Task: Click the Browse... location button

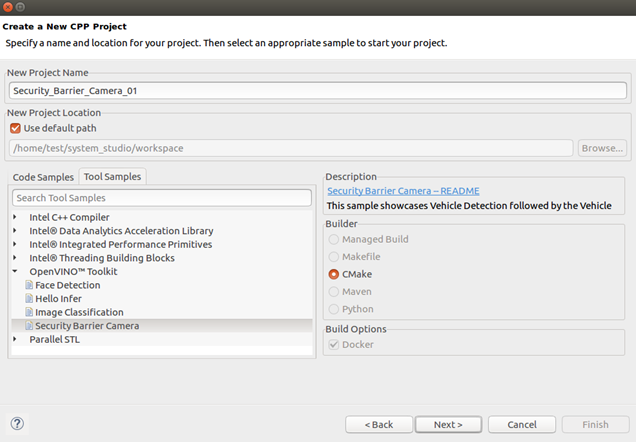Action: 602,148
